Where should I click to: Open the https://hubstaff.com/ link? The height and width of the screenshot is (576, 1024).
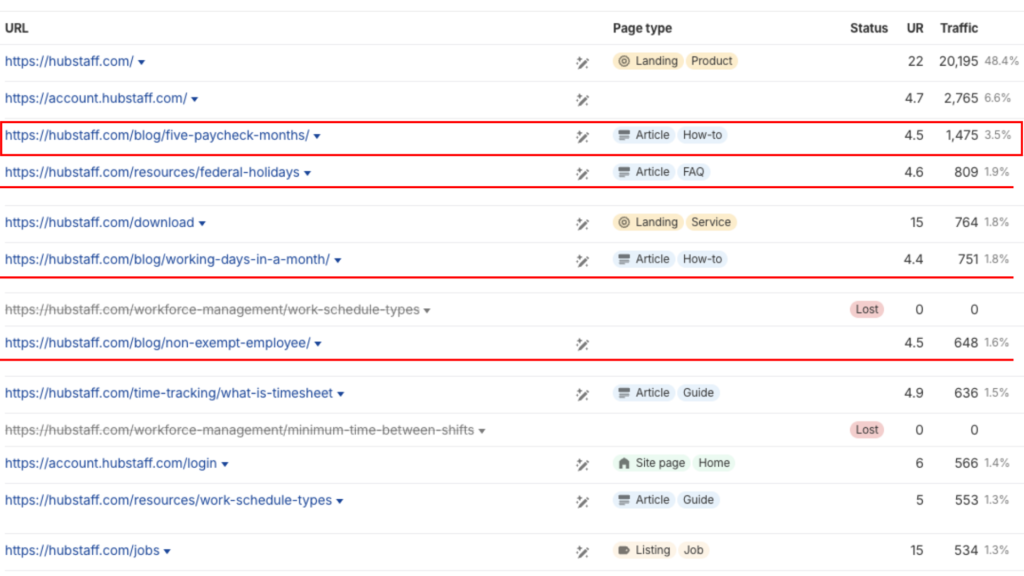coord(69,61)
